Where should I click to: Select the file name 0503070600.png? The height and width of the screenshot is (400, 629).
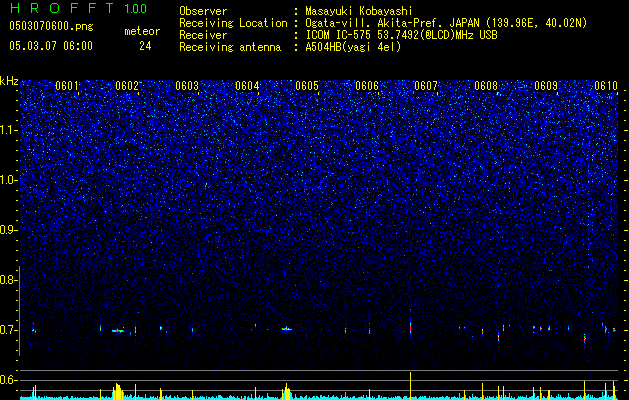point(51,26)
